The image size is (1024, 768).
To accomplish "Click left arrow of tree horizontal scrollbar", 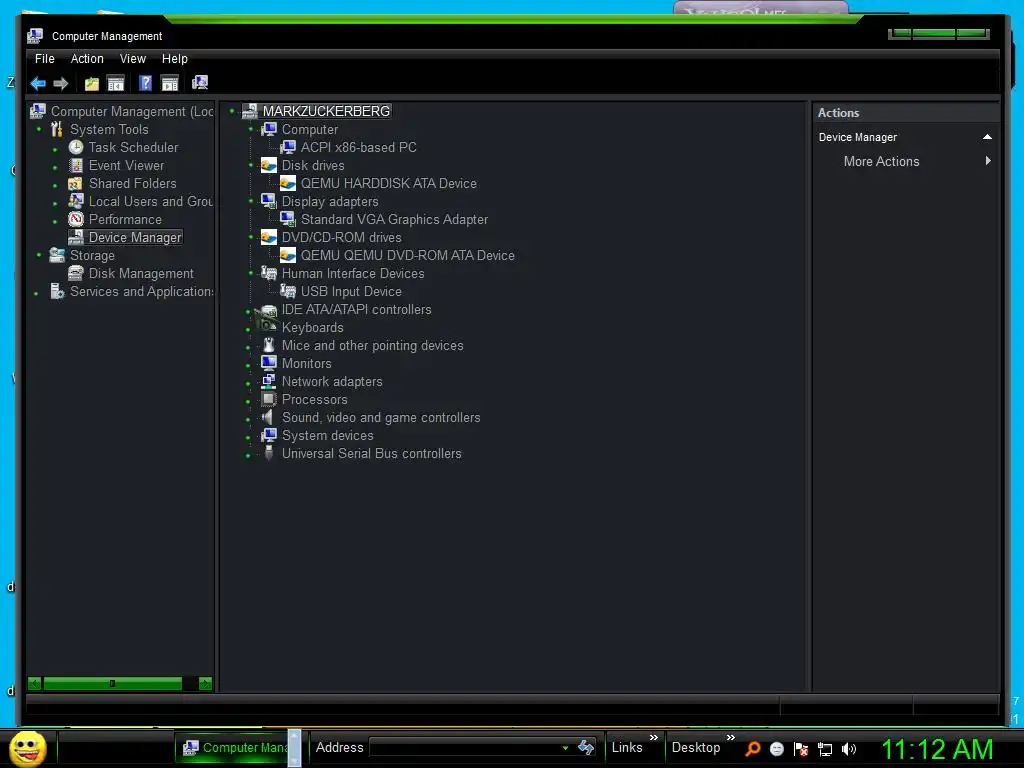I will (x=35, y=684).
